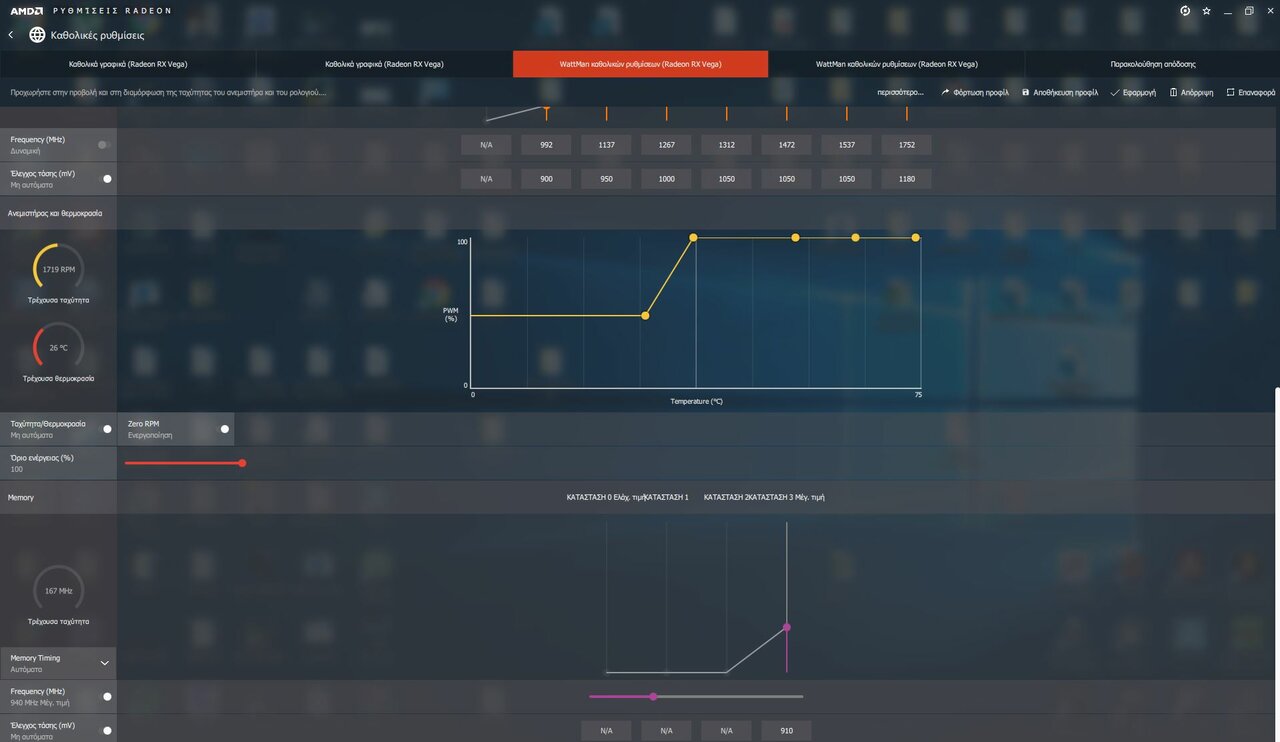
Task: Click the Memory section header
Action: coord(21,497)
